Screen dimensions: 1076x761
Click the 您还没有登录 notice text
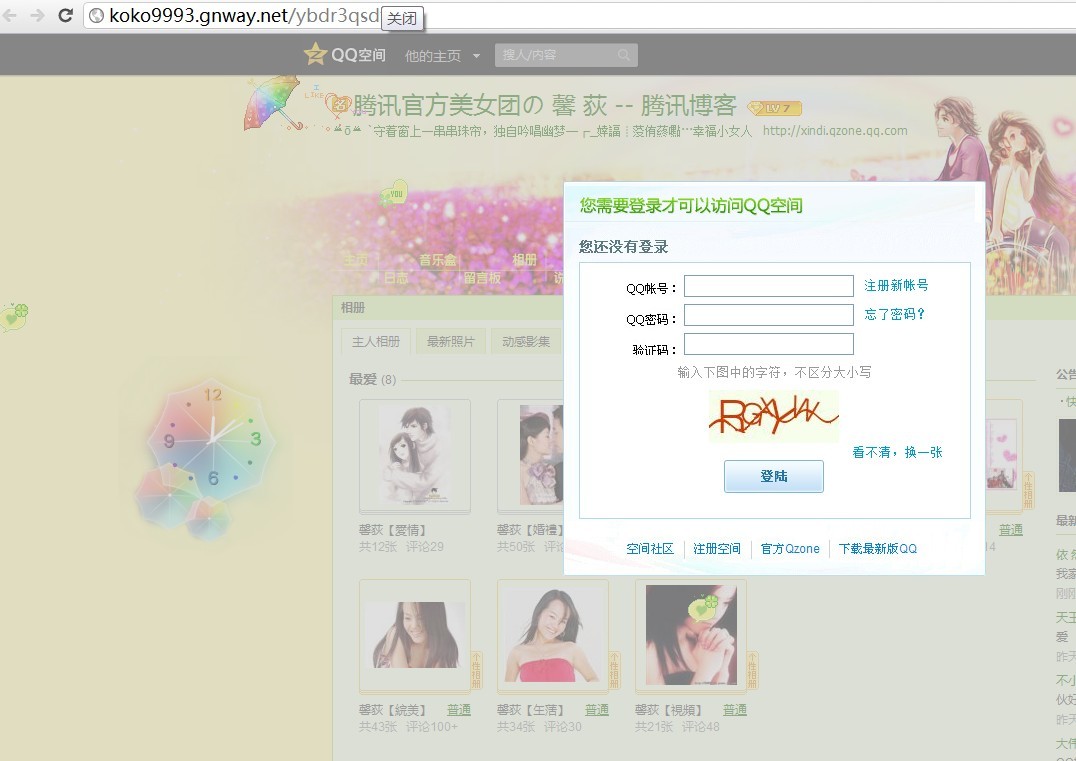pos(623,246)
